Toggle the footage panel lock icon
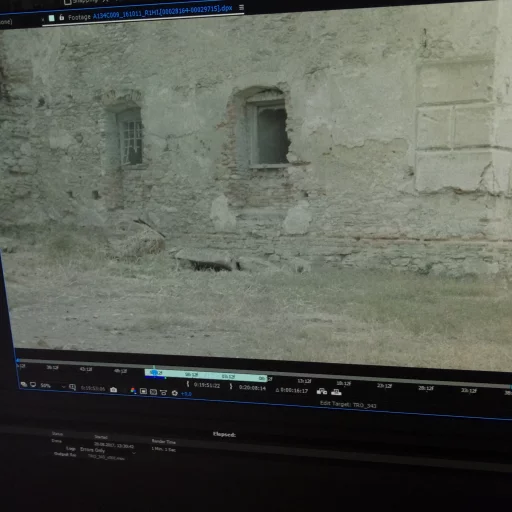The image size is (512, 512). pos(62,17)
